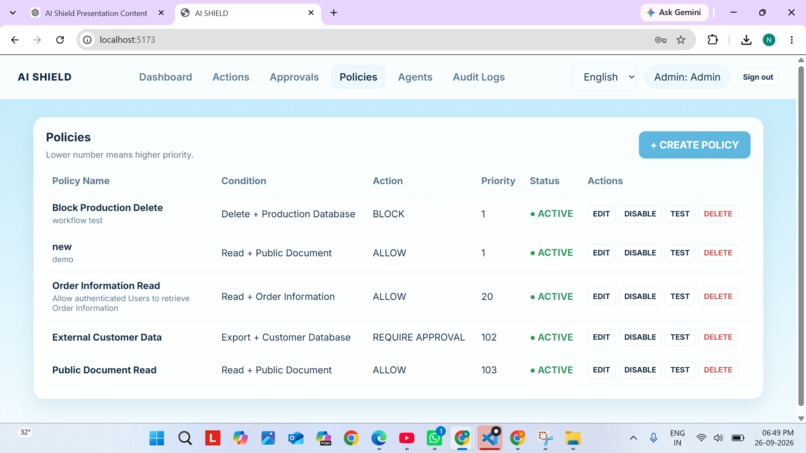
Task: Open taskbar Search
Action: tap(185, 438)
